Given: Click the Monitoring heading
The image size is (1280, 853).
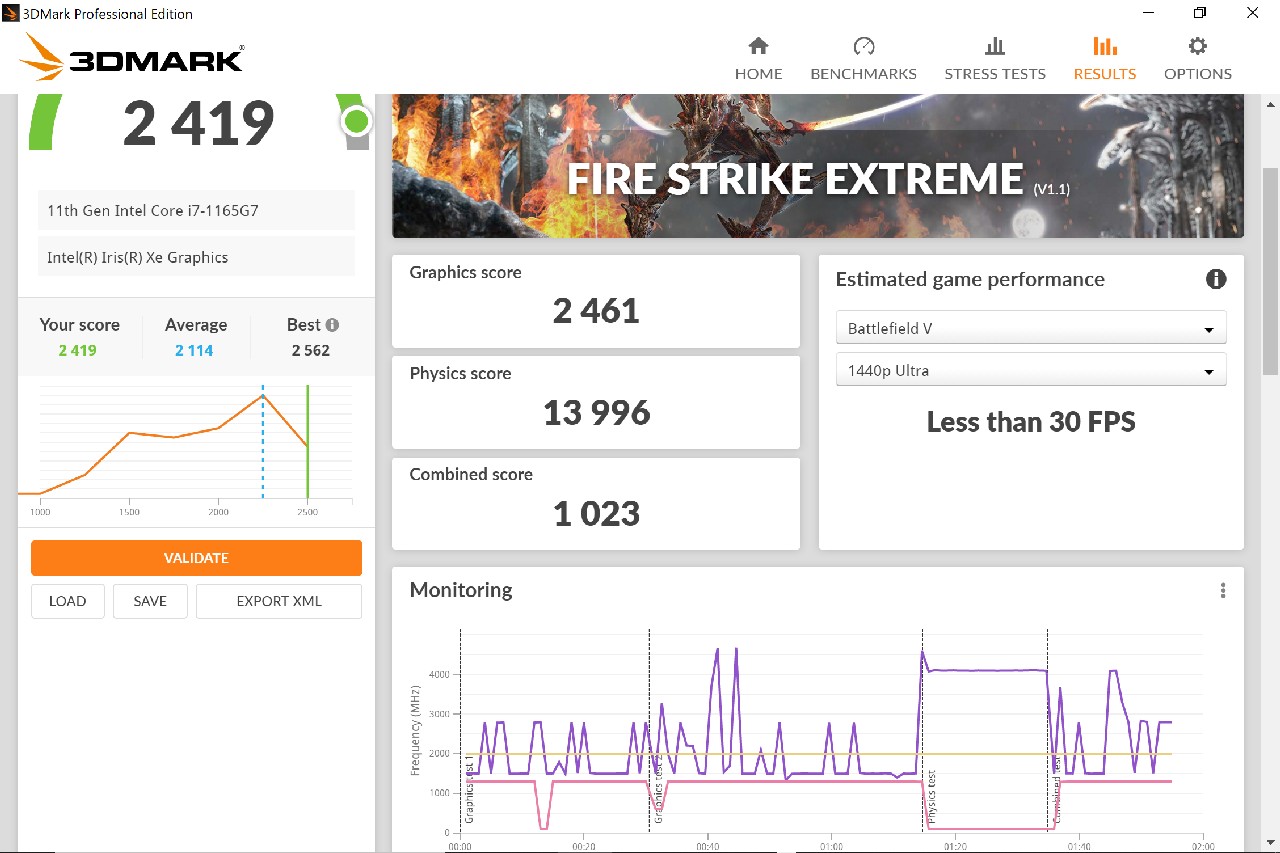Looking at the screenshot, I should (461, 590).
